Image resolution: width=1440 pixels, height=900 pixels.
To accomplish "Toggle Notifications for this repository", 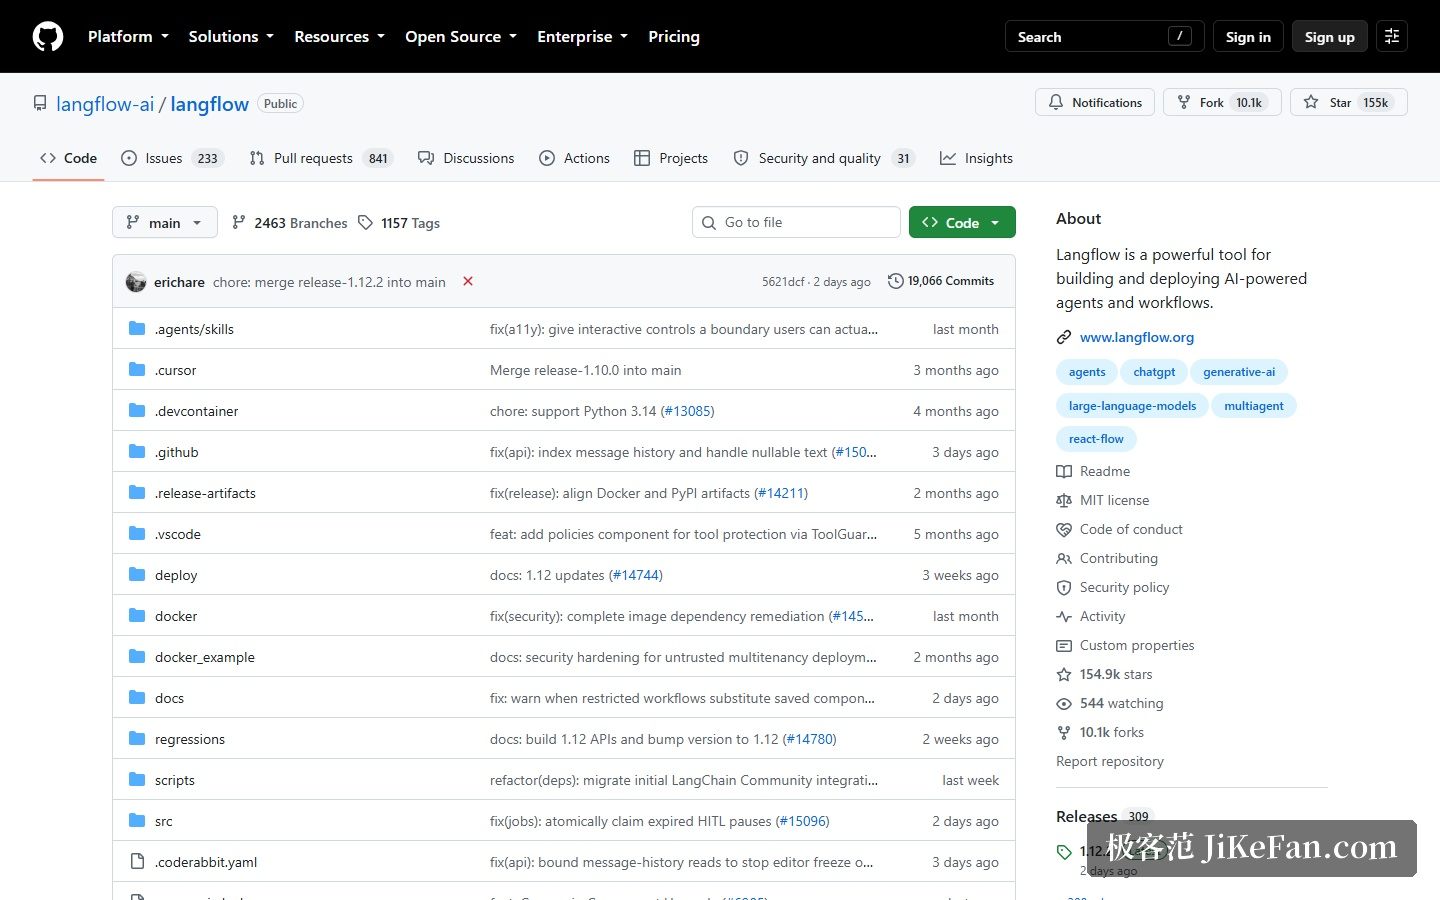I will coord(1095,102).
